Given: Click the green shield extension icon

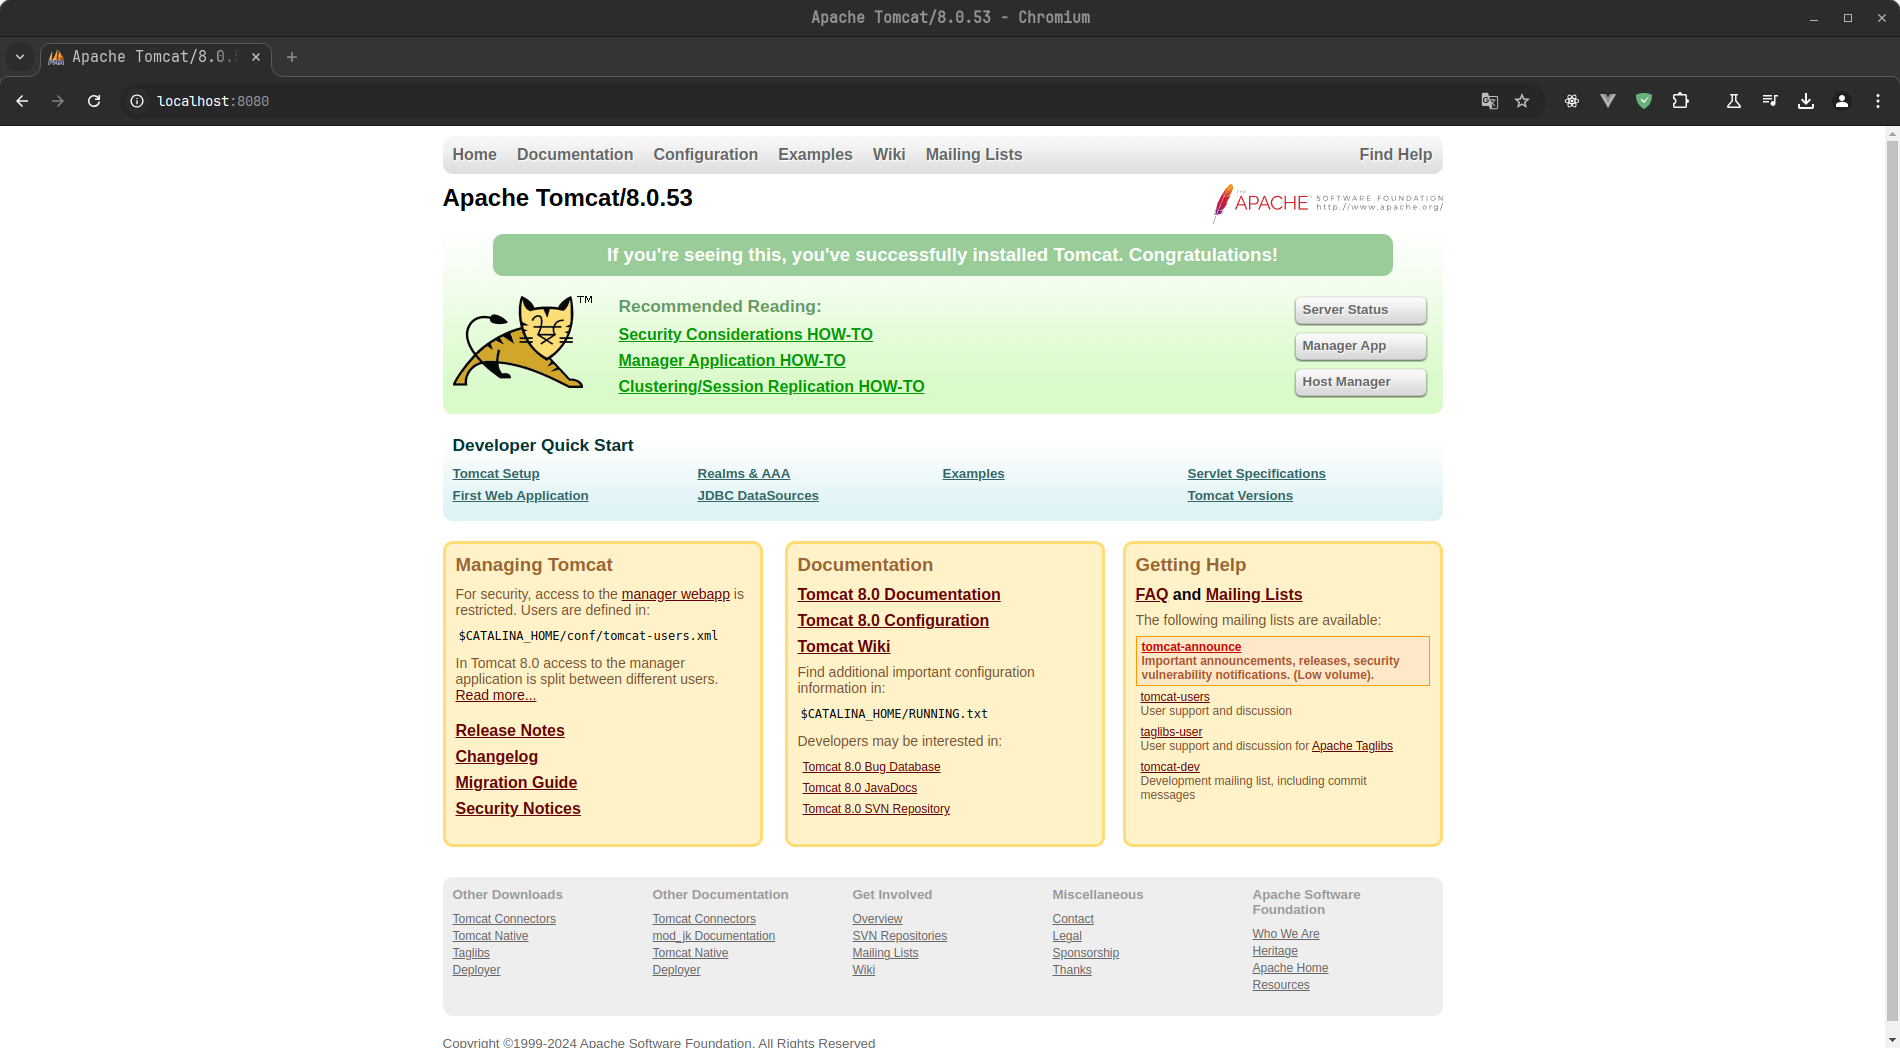Looking at the screenshot, I should coord(1644,101).
